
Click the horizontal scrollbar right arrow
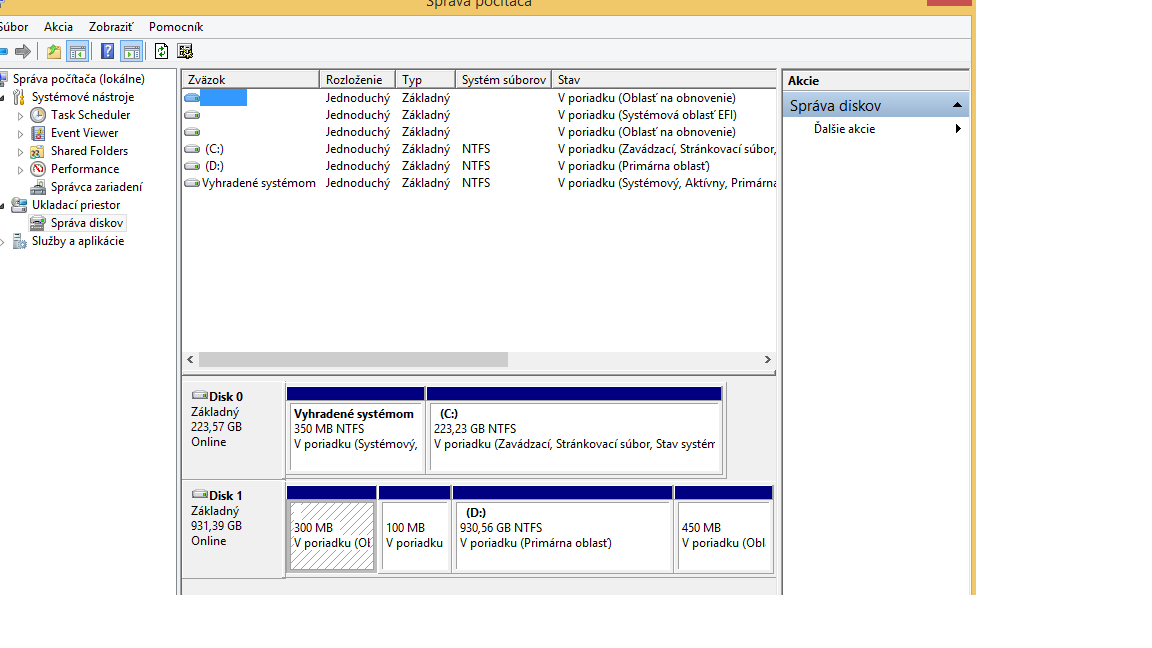pos(768,359)
